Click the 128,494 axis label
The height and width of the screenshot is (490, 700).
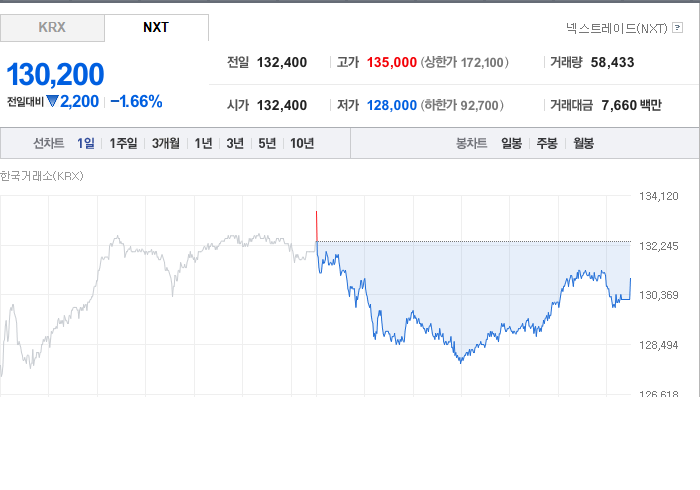point(658,345)
